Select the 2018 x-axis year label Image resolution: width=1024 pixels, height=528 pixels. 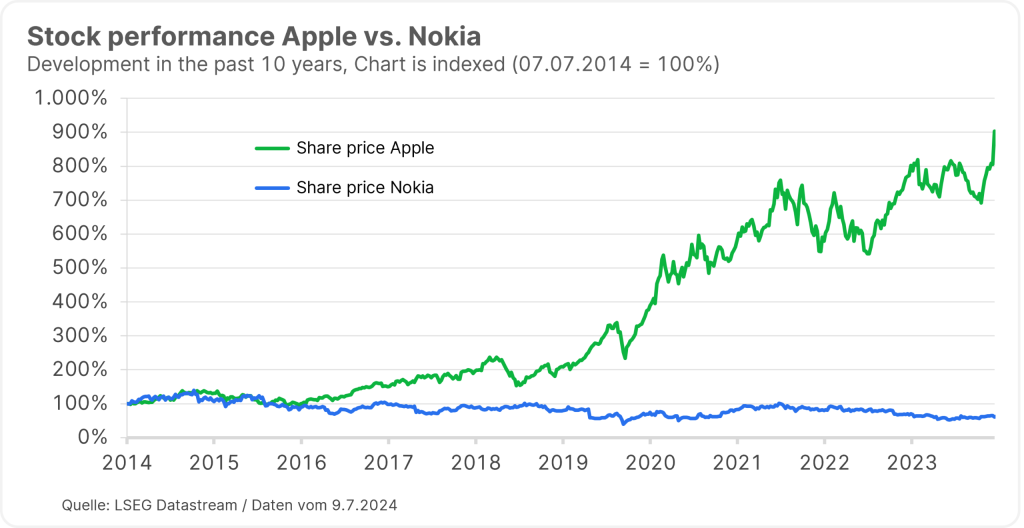[476, 464]
